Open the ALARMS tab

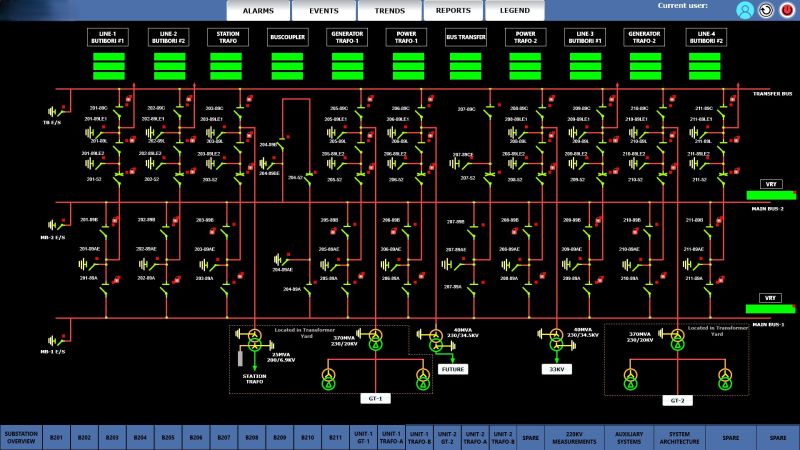coord(258,10)
